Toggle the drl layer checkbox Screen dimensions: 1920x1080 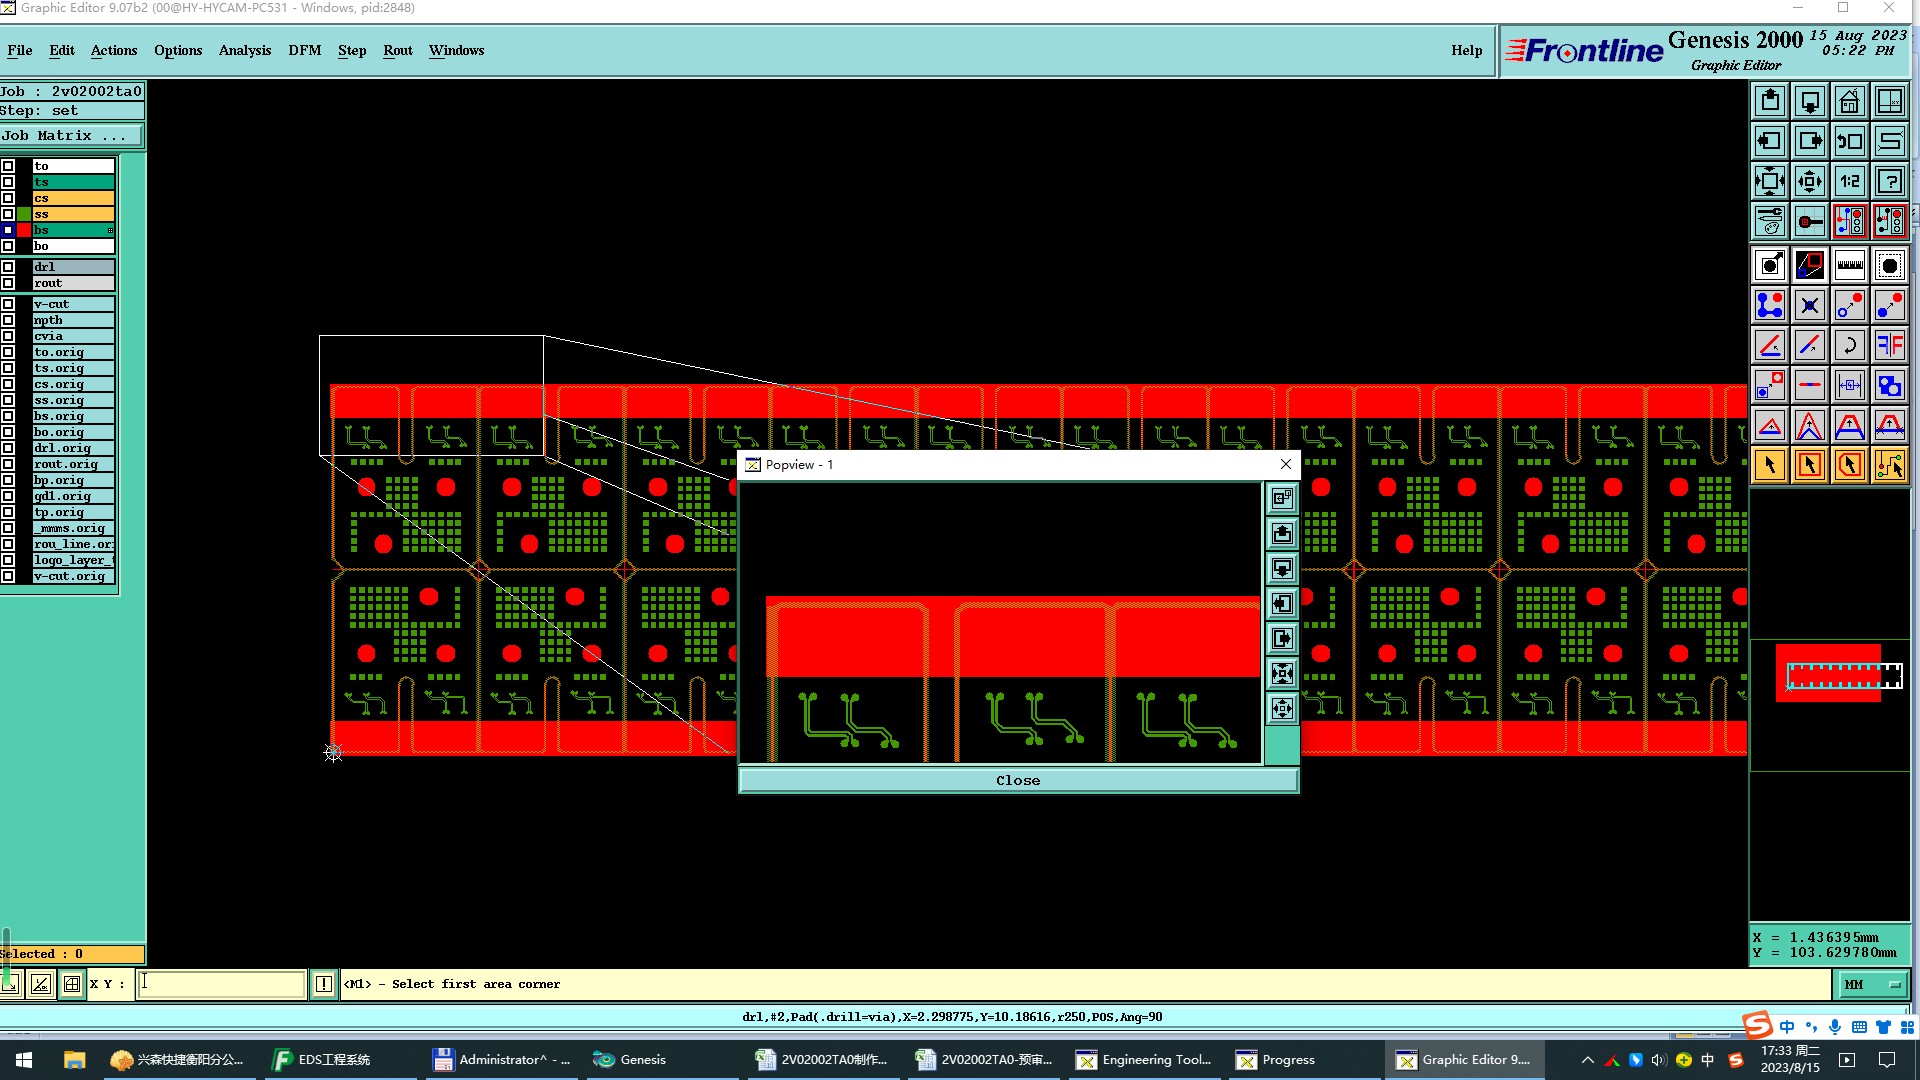(x=8, y=267)
